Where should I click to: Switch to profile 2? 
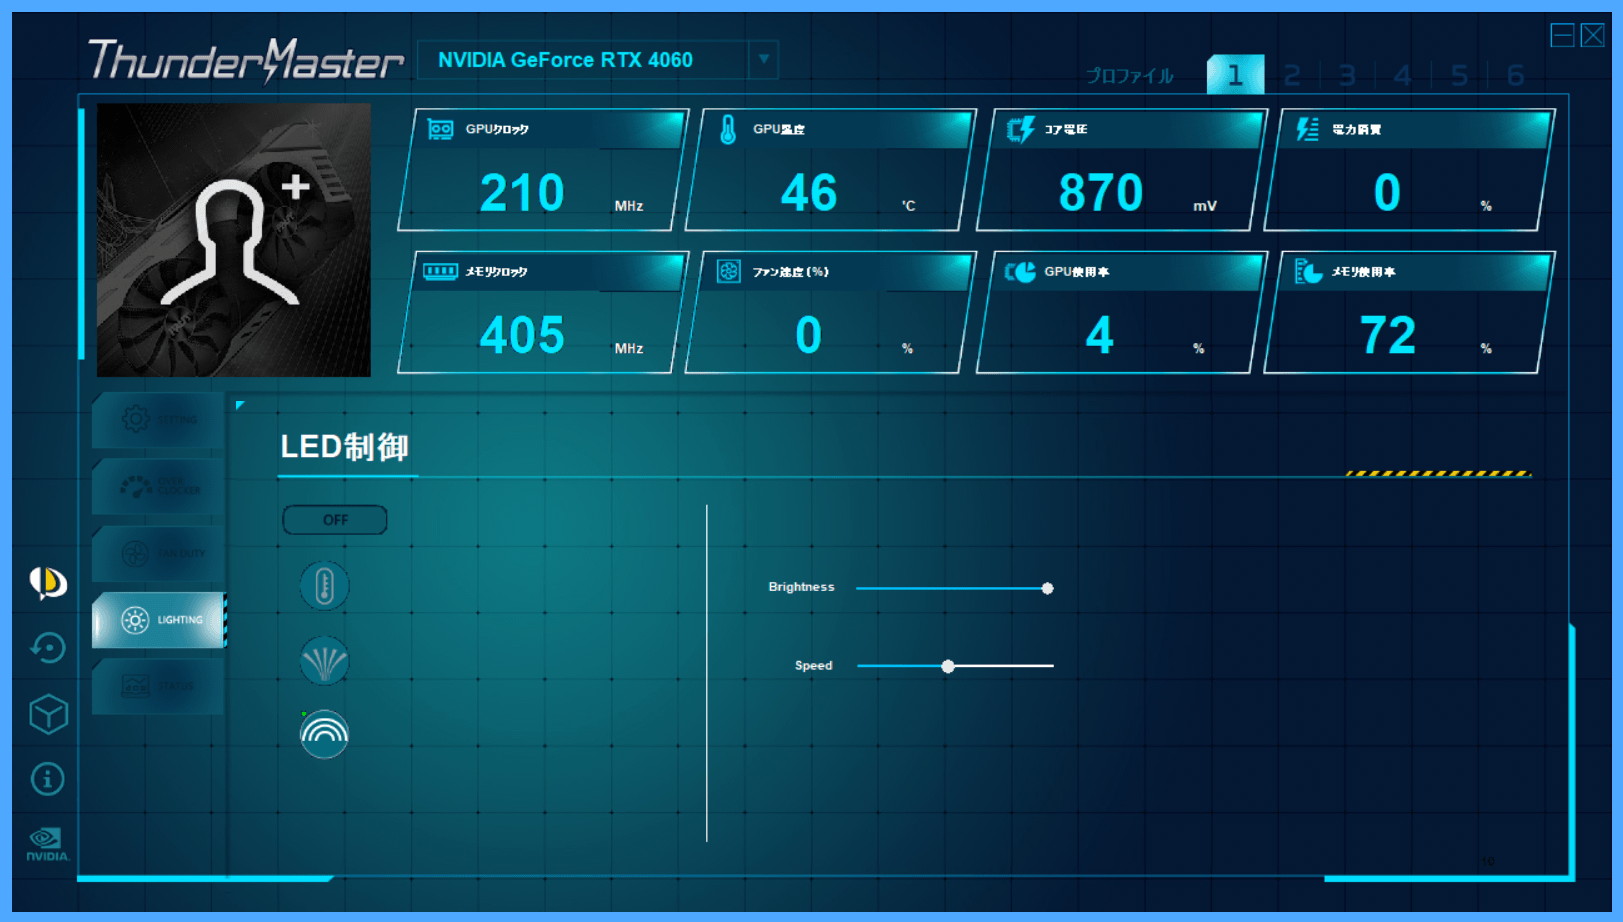pos(1292,76)
